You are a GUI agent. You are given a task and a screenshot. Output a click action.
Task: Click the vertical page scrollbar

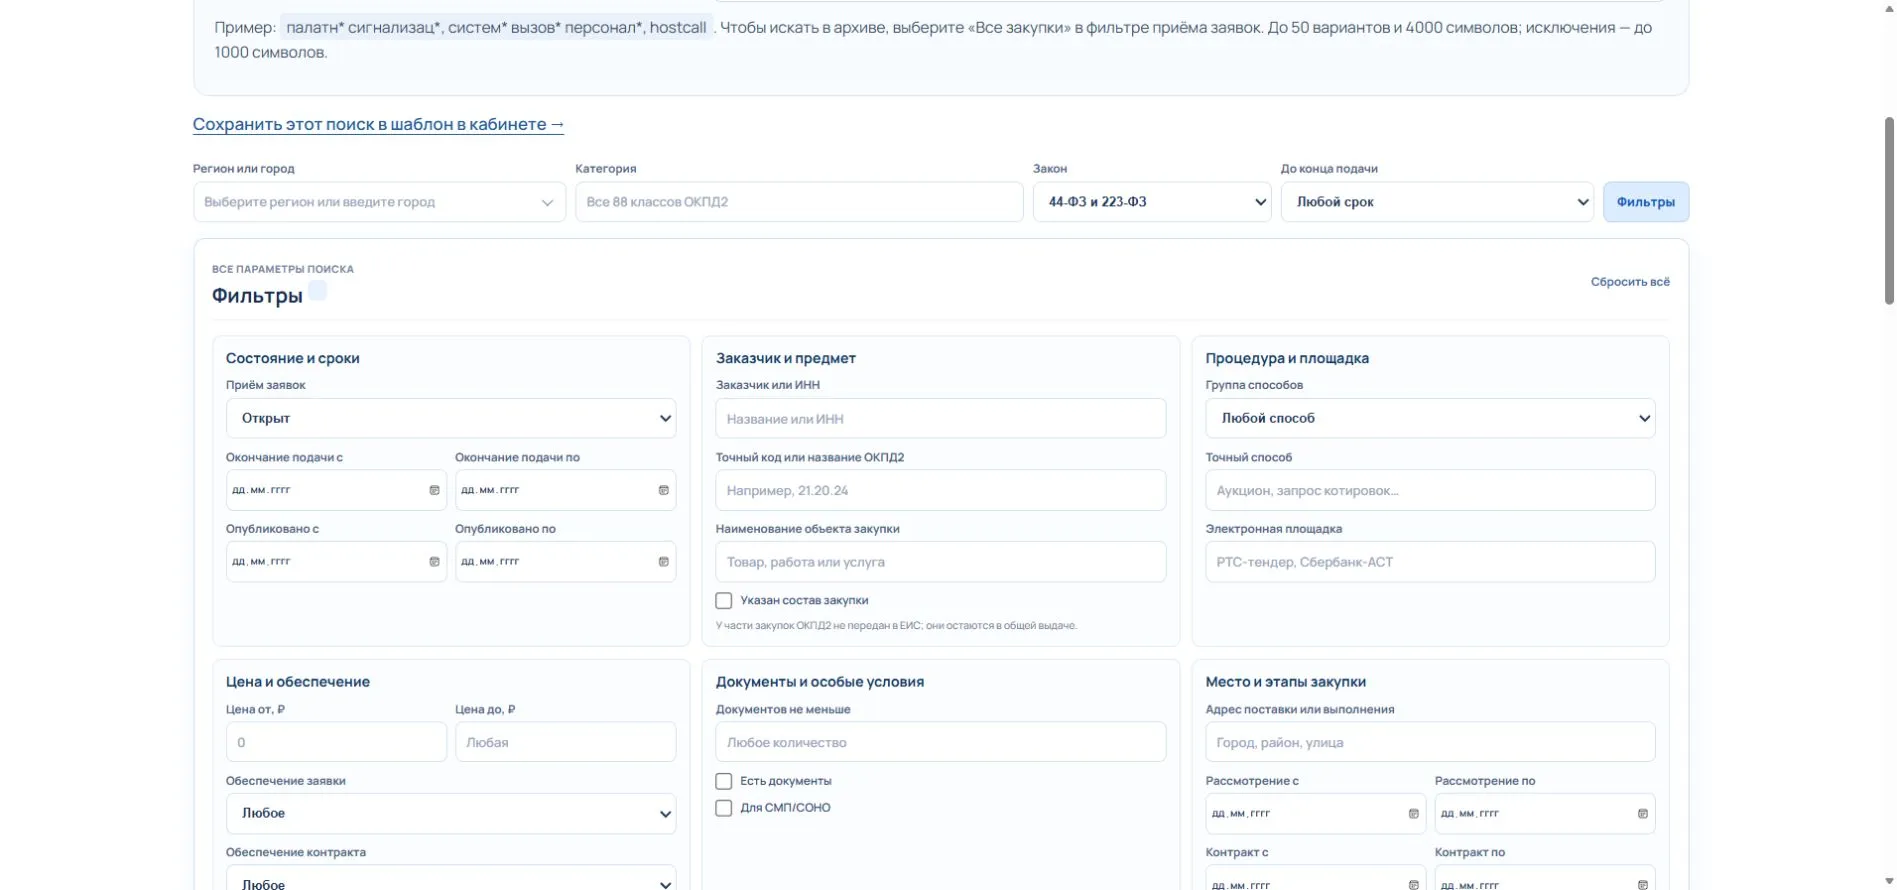[1889, 210]
